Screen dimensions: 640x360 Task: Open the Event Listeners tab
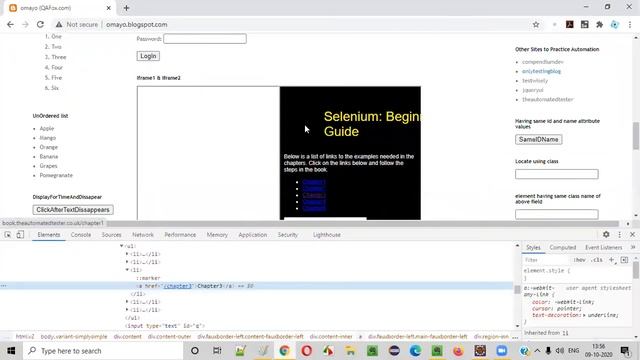click(x=603, y=247)
